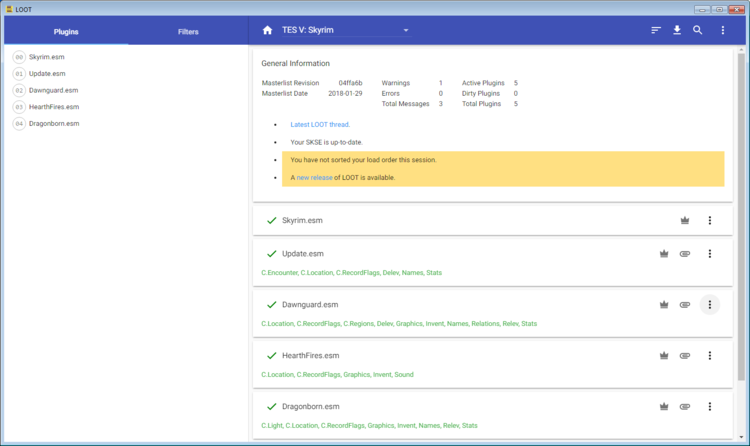Minimize the LOOT window

click(702, 9)
